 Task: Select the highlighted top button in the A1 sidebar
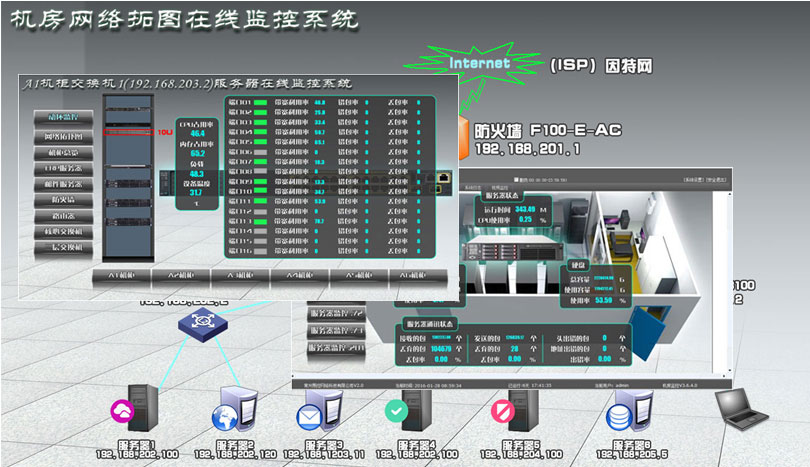tap(64, 117)
